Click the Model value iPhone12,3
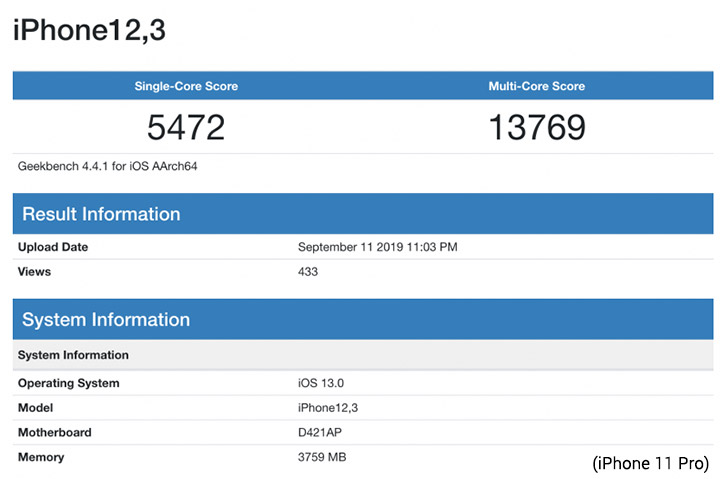The width and height of the screenshot is (728, 479). click(x=328, y=408)
